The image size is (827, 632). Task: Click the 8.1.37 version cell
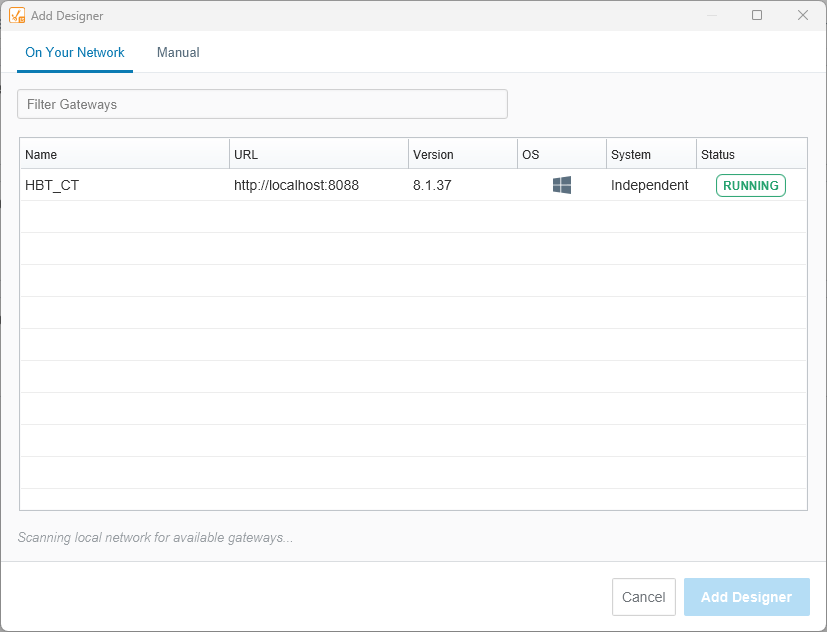coord(432,185)
